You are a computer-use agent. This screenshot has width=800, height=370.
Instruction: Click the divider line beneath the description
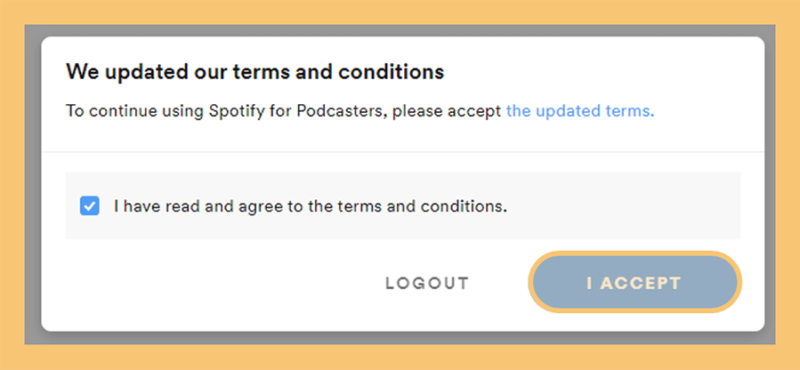[x=403, y=152]
